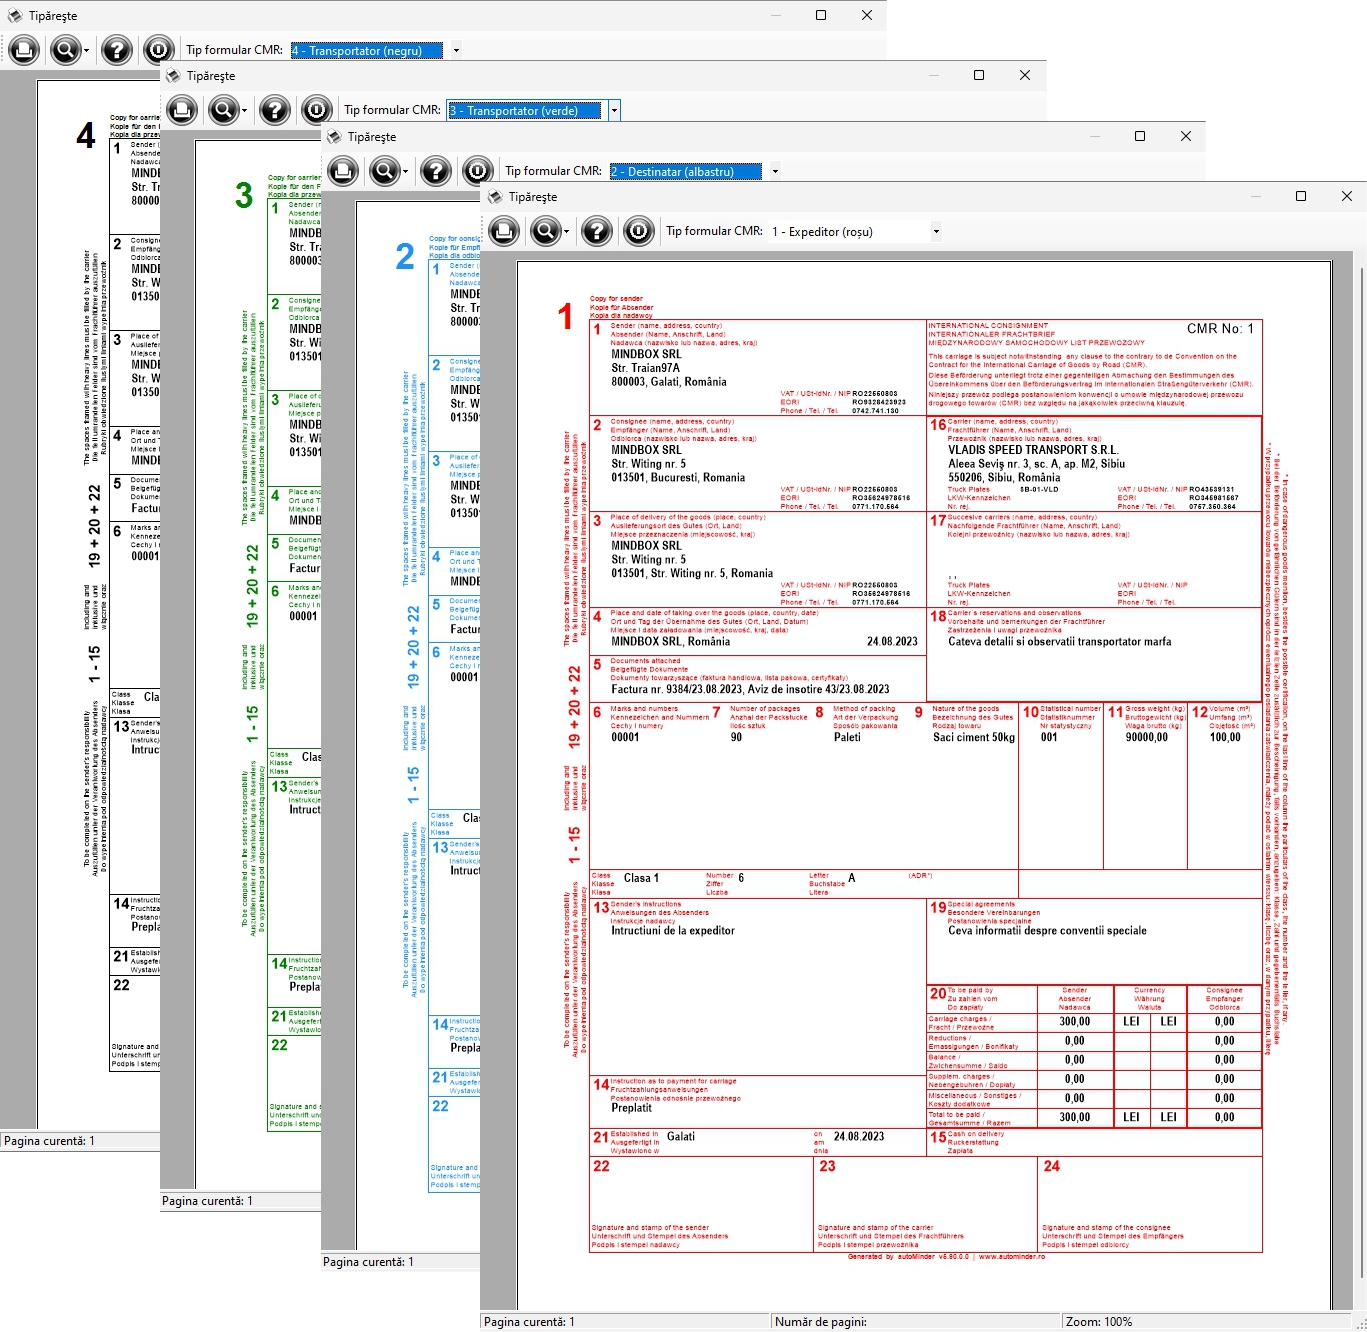The height and width of the screenshot is (1332, 1367).
Task: Click 'Preplatit' in box 14 of red form
Action: point(631,1108)
